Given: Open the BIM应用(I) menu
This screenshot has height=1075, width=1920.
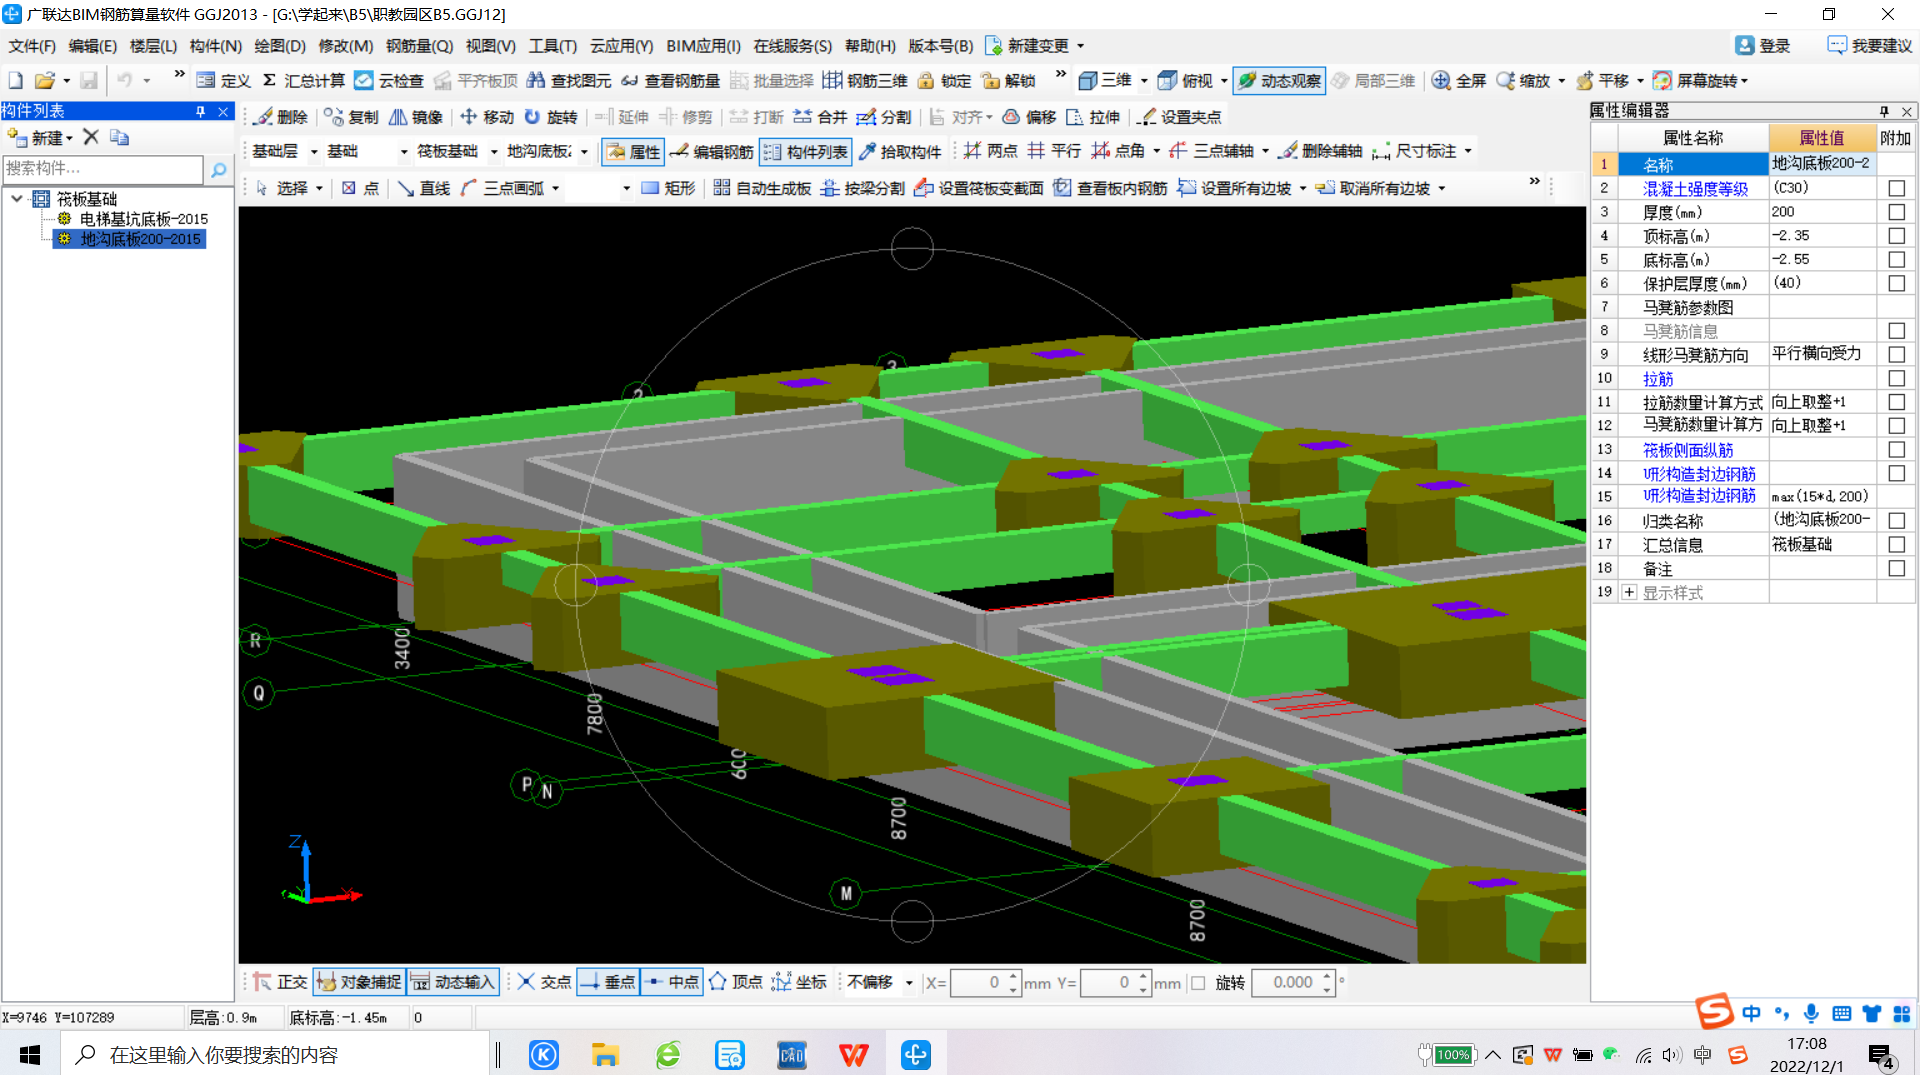Looking at the screenshot, I should [x=703, y=46].
